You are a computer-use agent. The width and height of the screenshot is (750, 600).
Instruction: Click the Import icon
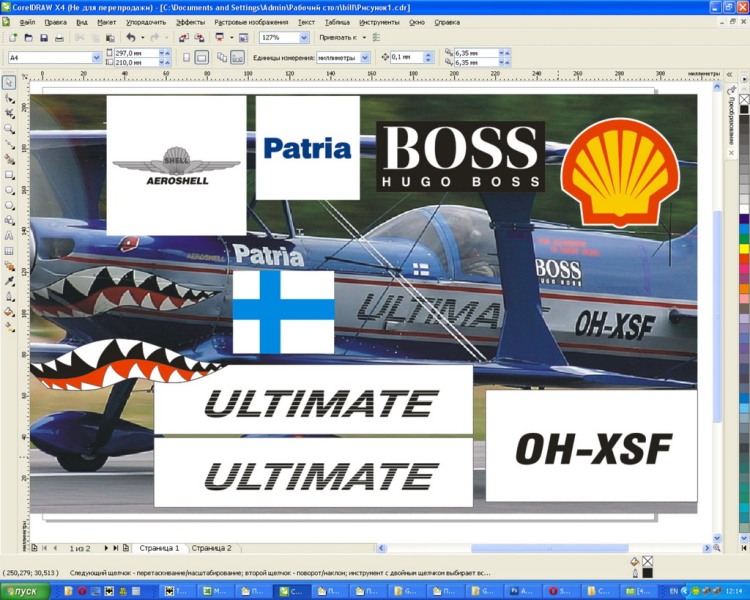184,38
